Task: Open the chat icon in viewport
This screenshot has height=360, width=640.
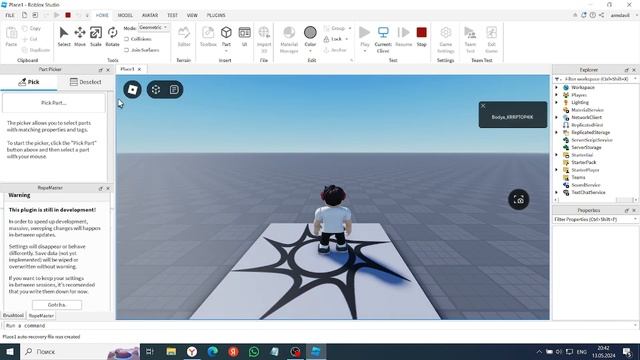Action: 174,90
